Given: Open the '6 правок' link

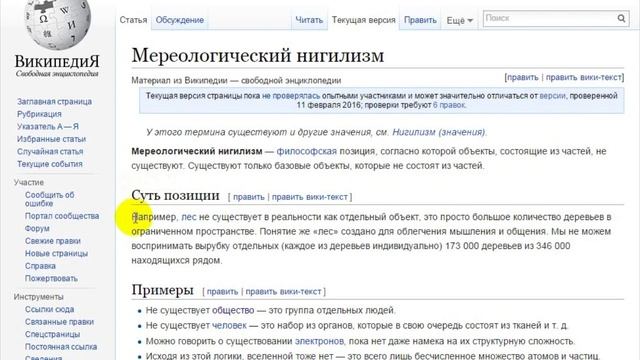Looking at the screenshot, I should [x=449, y=105].
